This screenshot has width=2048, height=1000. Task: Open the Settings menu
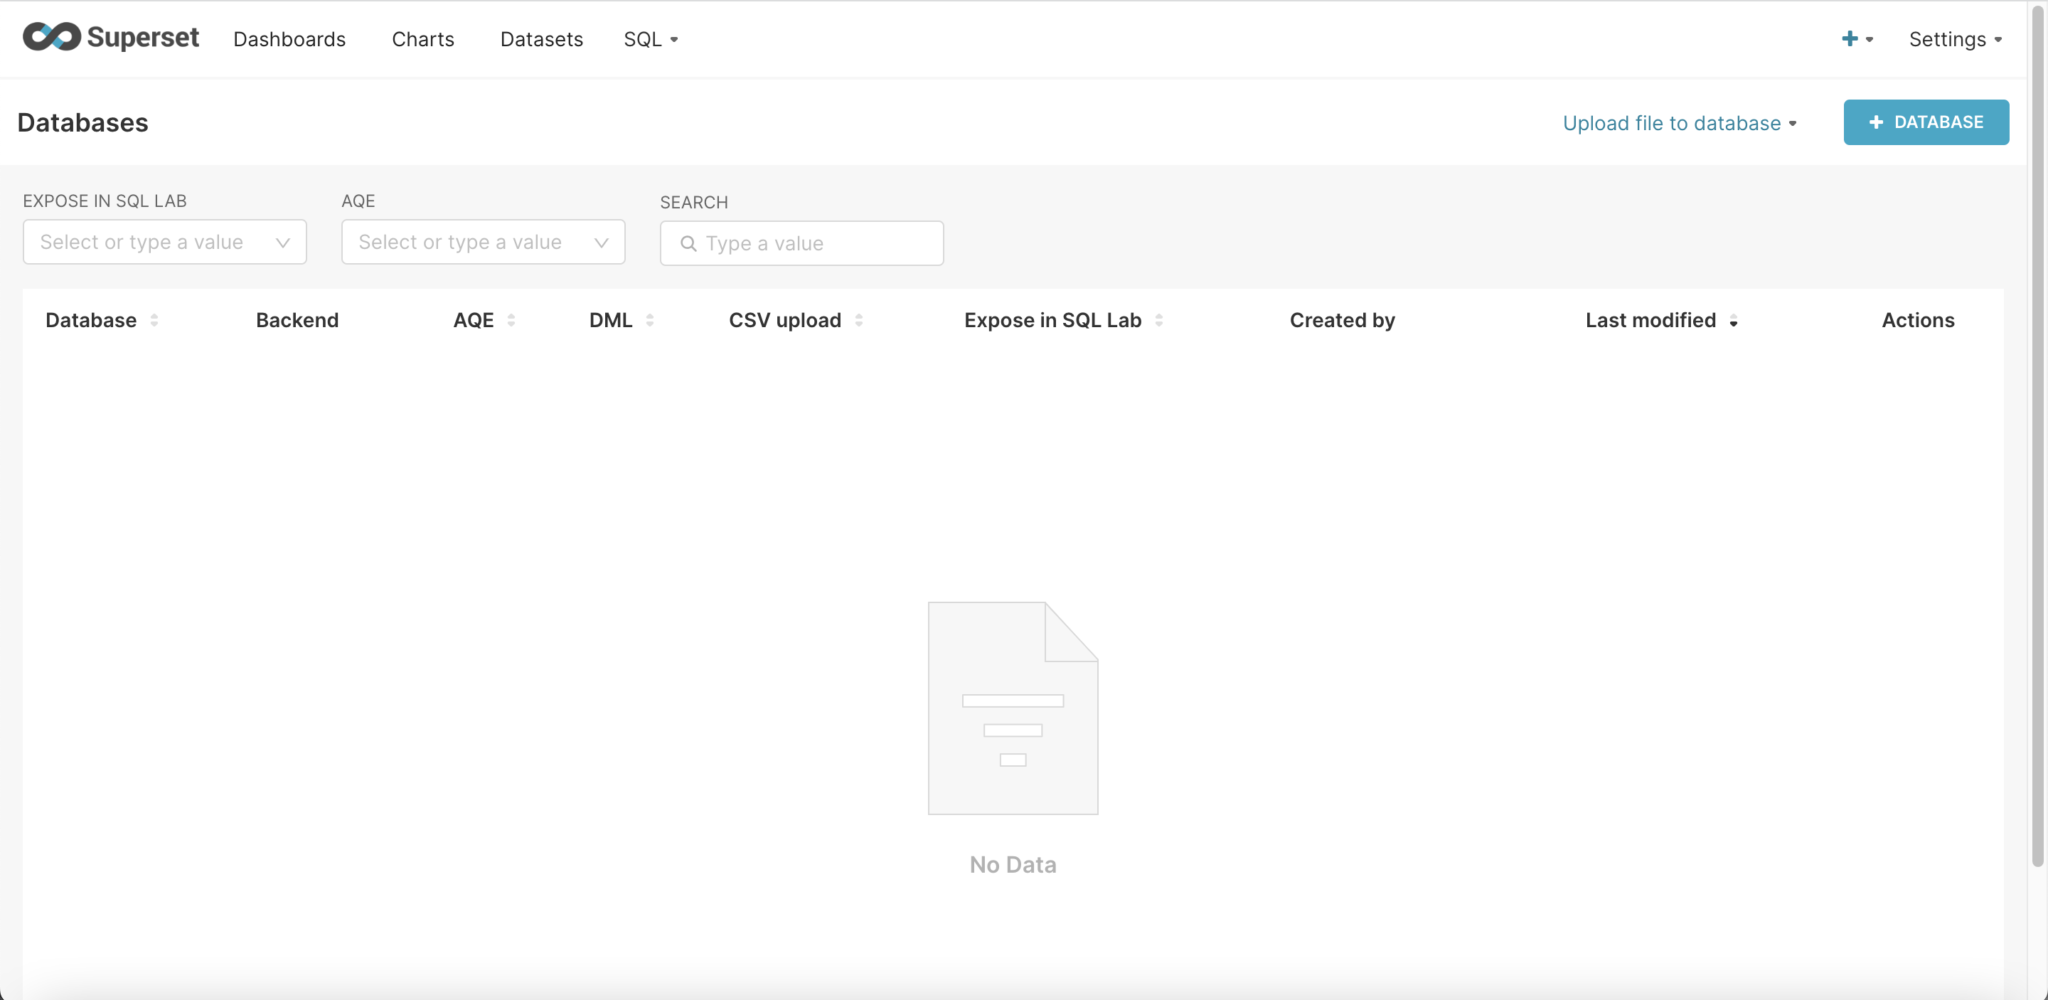click(x=1954, y=39)
